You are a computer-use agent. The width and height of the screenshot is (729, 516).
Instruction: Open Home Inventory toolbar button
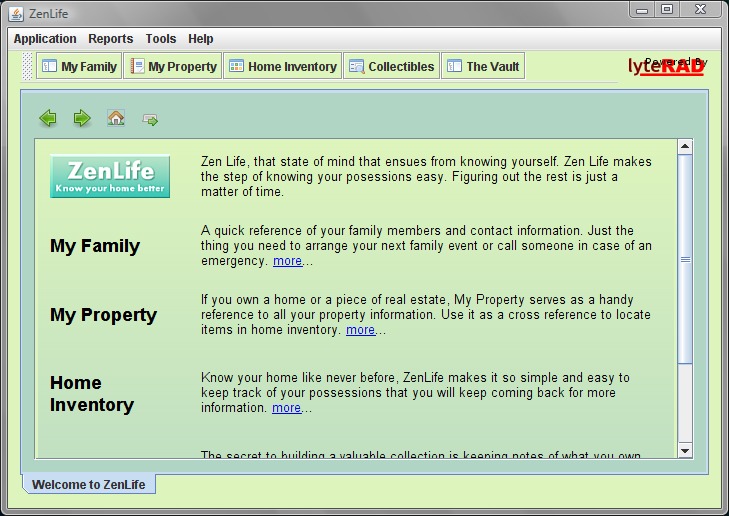[x=282, y=67]
